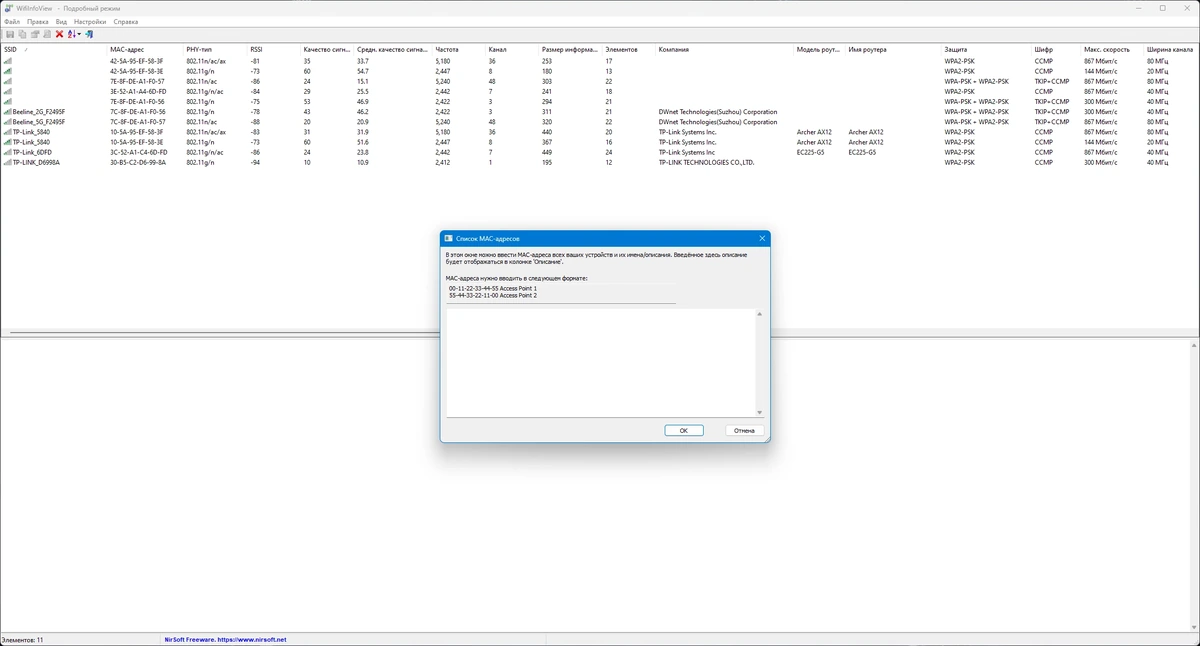Open Properties via the toolbar icon

click(x=35, y=34)
